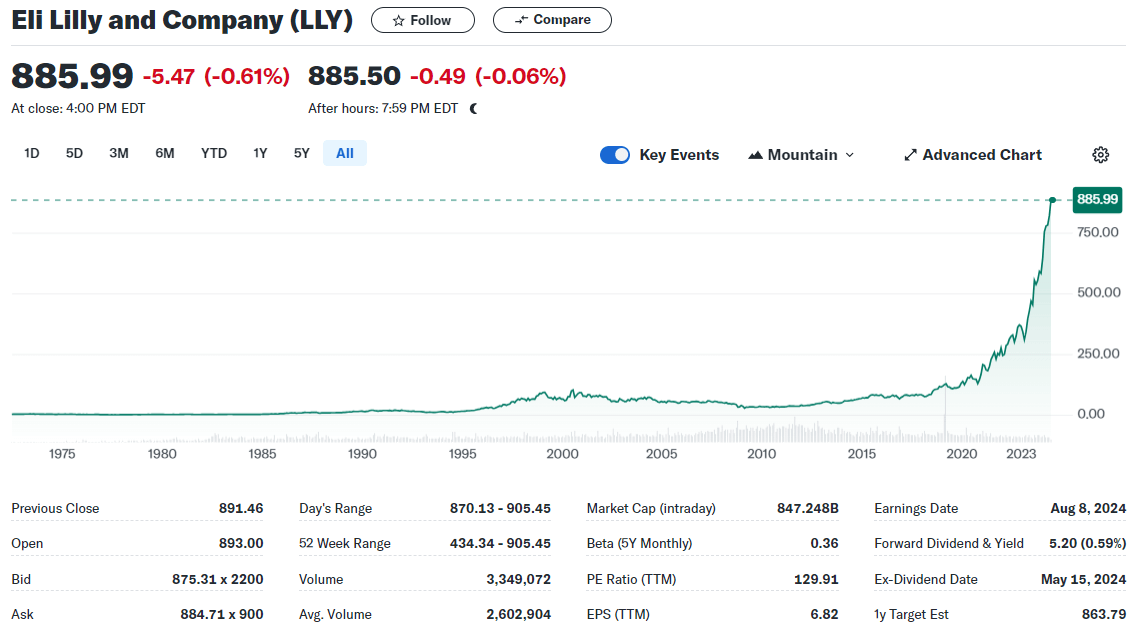Click the closing price 885.99 headline
The width and height of the screenshot is (1138, 636).
(72, 76)
